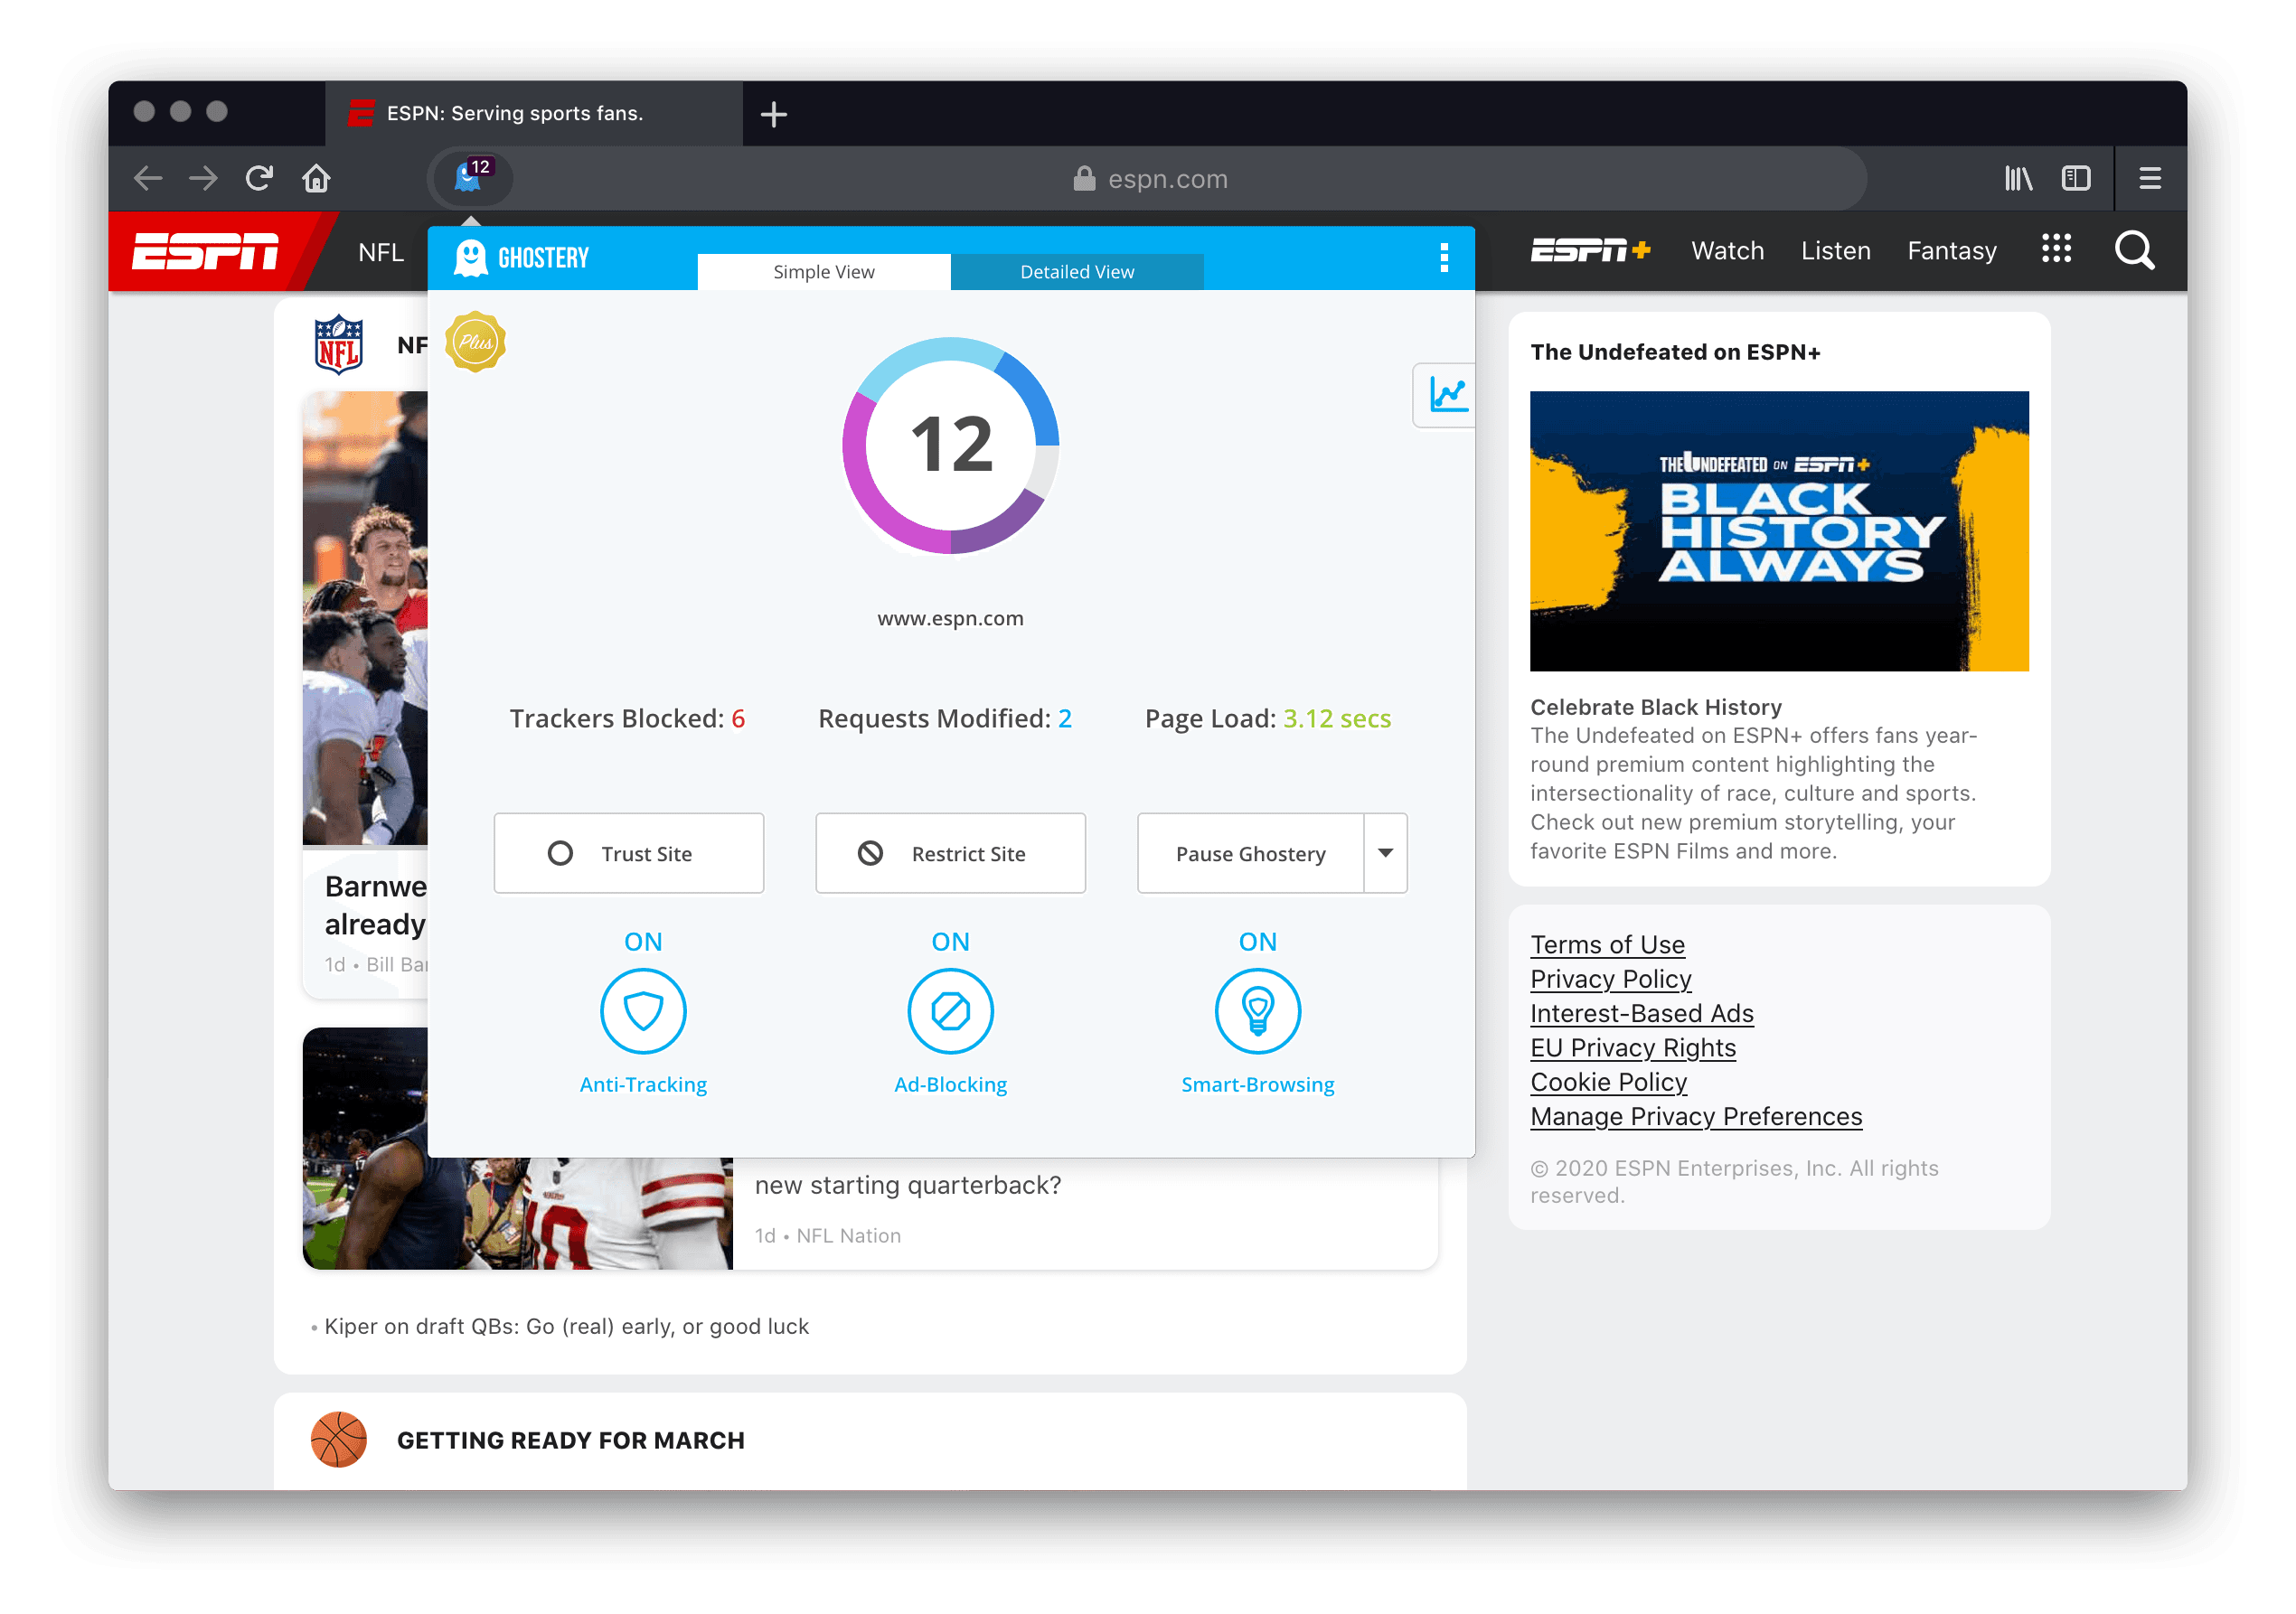Reload the page with refresh icon
Viewport: 2296px width, 1614px height.
[260, 179]
